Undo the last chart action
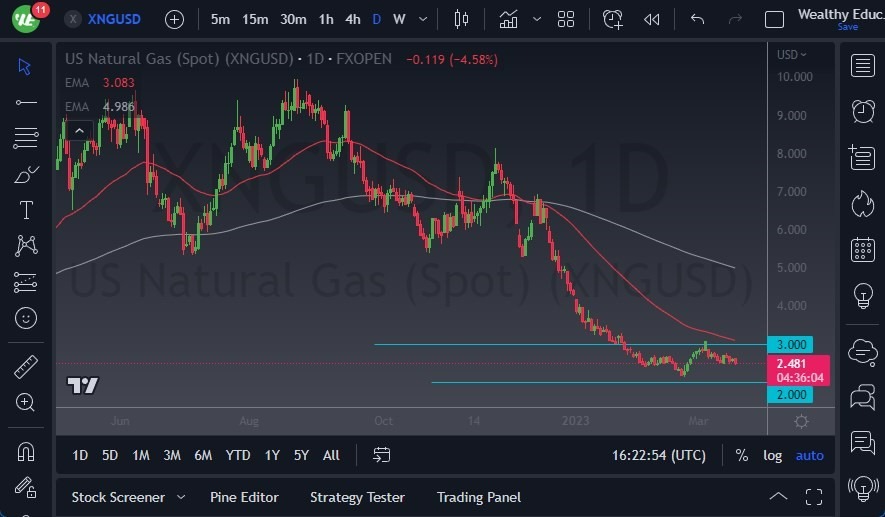The height and width of the screenshot is (517, 885). click(x=698, y=19)
